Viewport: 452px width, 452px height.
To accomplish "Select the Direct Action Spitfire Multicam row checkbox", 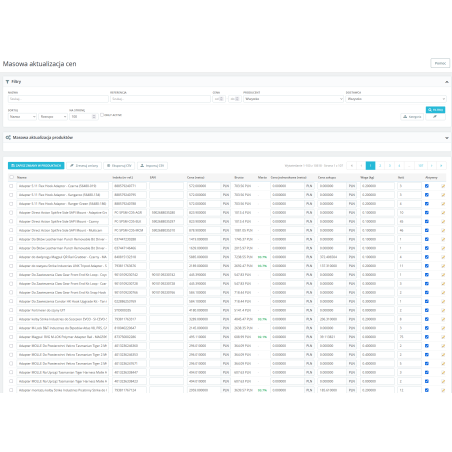I will tap(11, 230).
